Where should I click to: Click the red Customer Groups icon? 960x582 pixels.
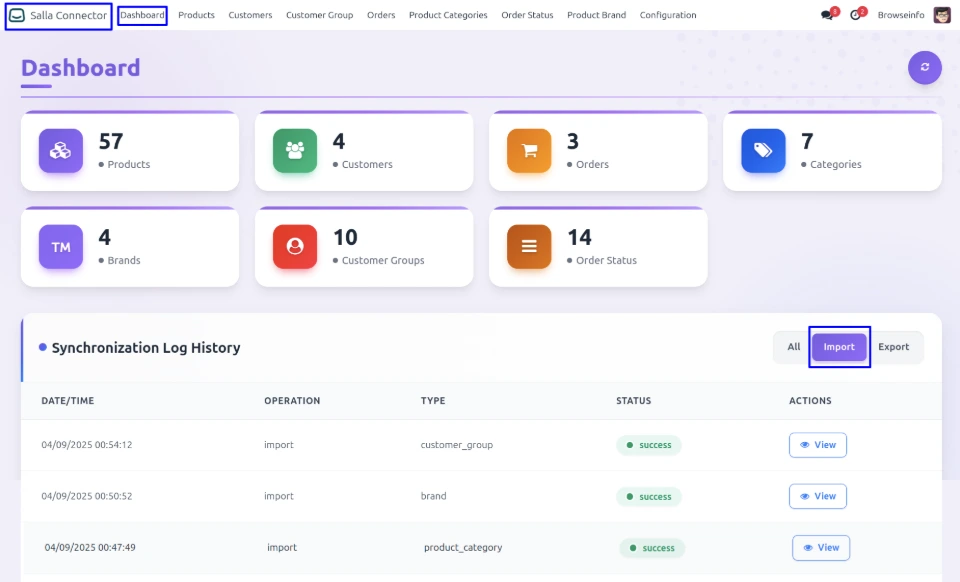[x=295, y=247]
